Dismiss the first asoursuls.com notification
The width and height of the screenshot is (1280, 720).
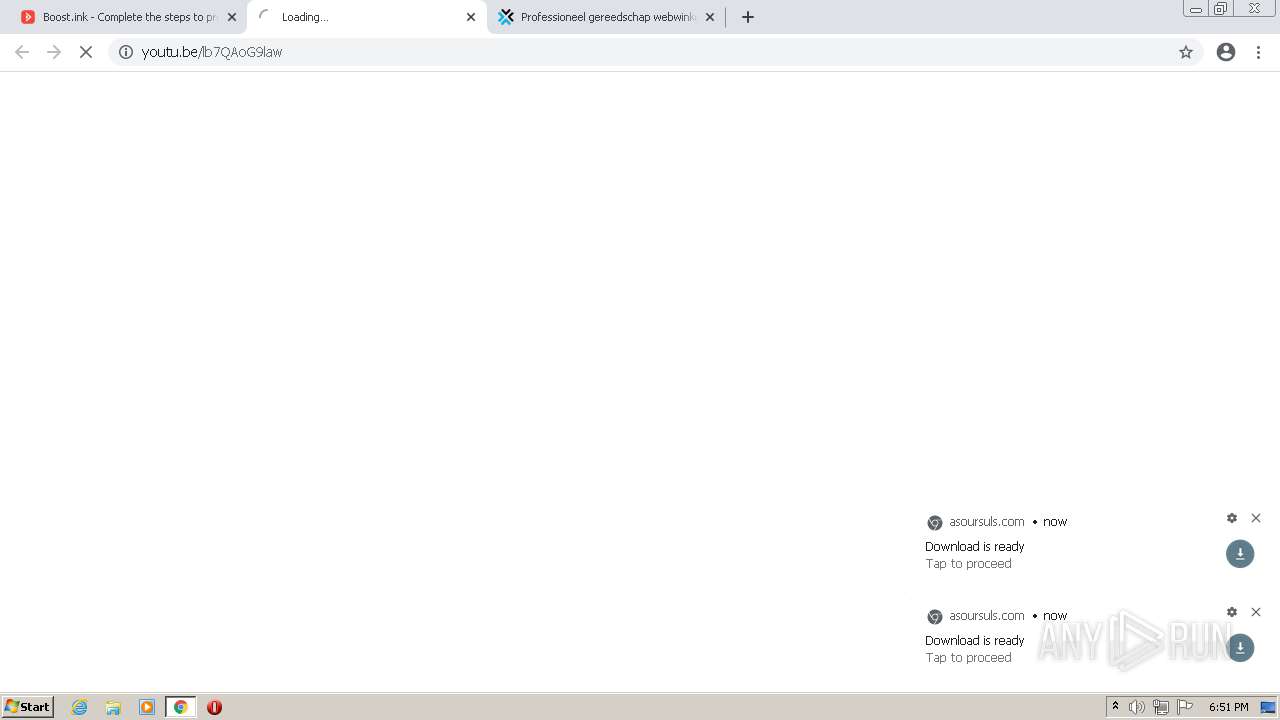pos(1256,518)
